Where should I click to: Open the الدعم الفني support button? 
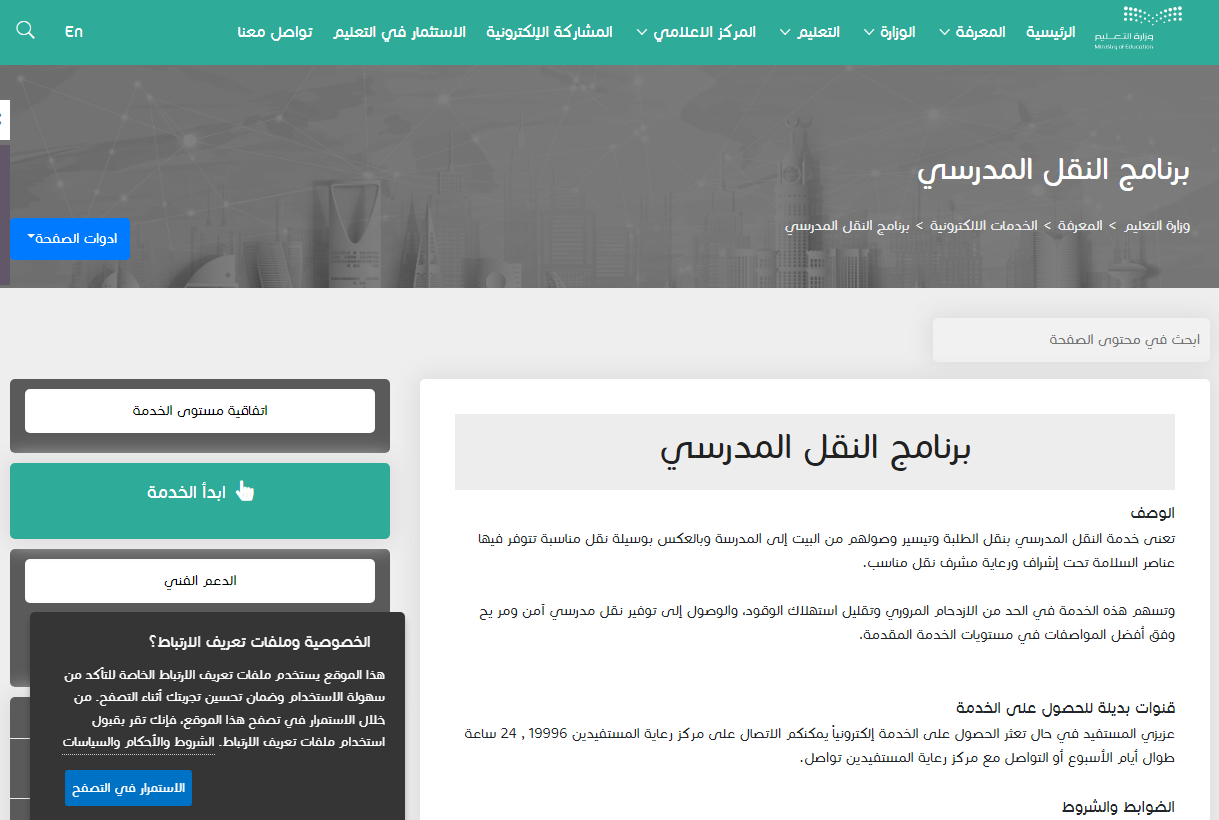pyautogui.click(x=200, y=581)
